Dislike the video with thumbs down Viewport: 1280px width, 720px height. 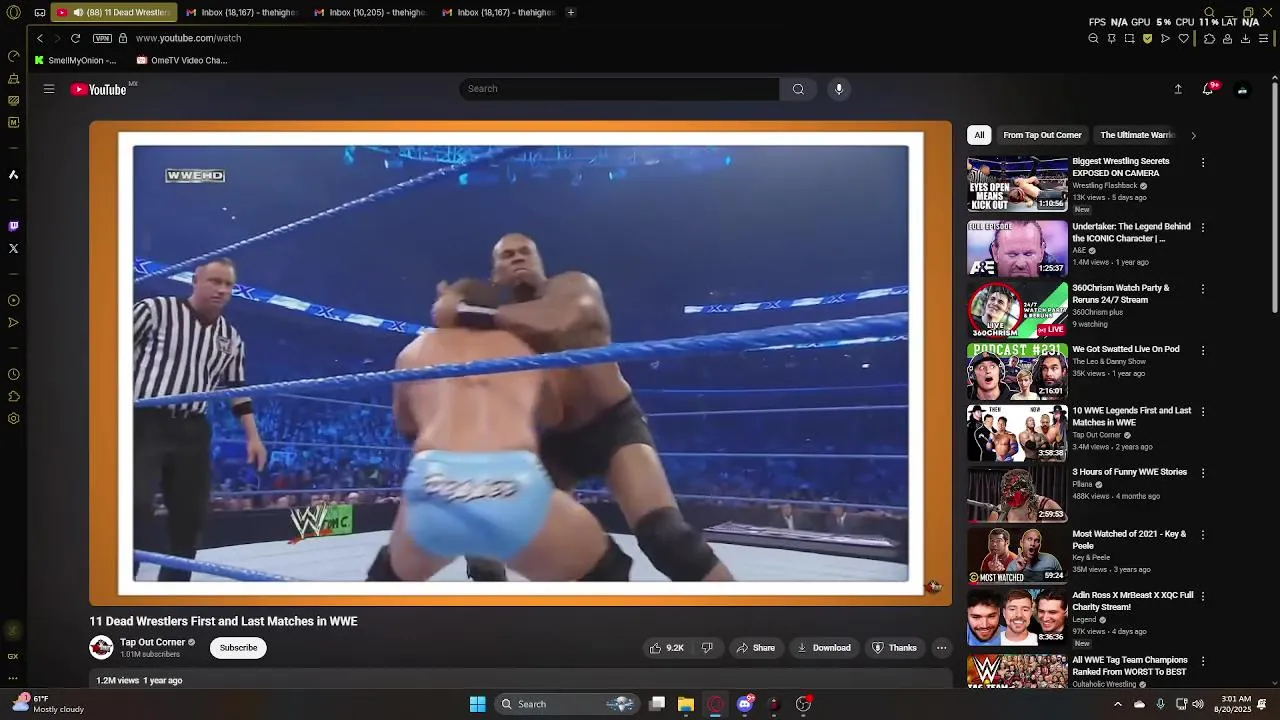tap(707, 648)
